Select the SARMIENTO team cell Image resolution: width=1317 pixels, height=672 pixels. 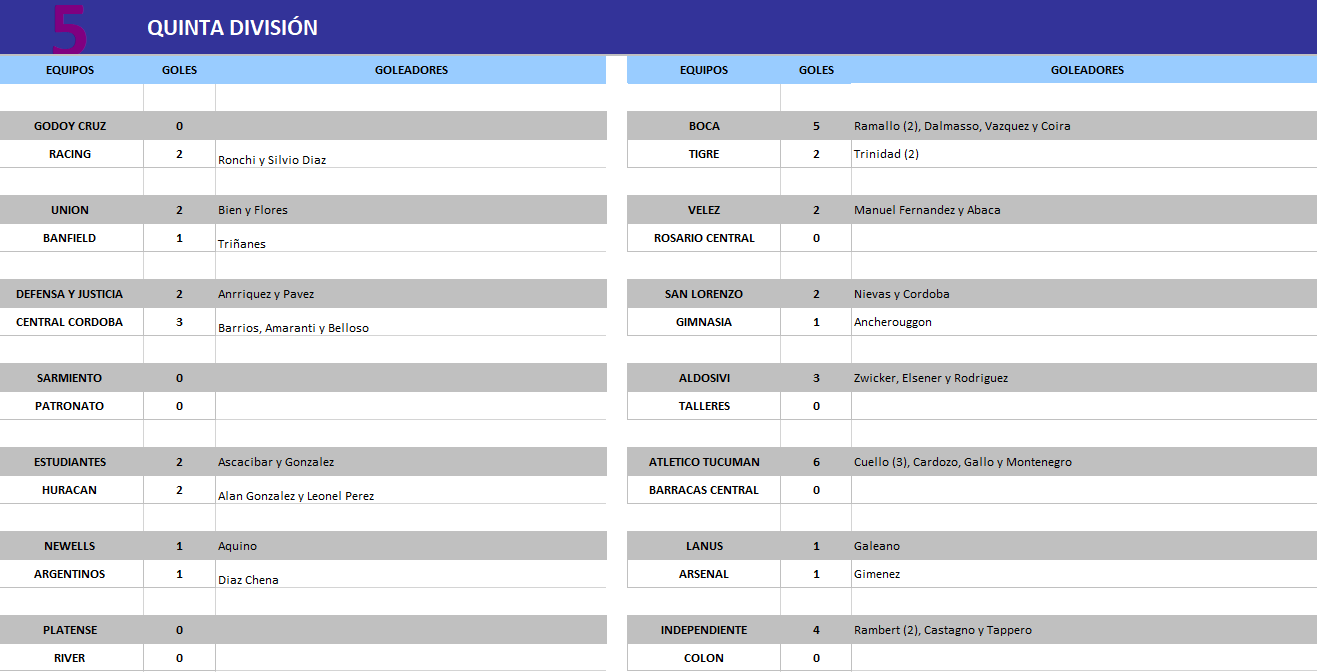[x=71, y=378]
